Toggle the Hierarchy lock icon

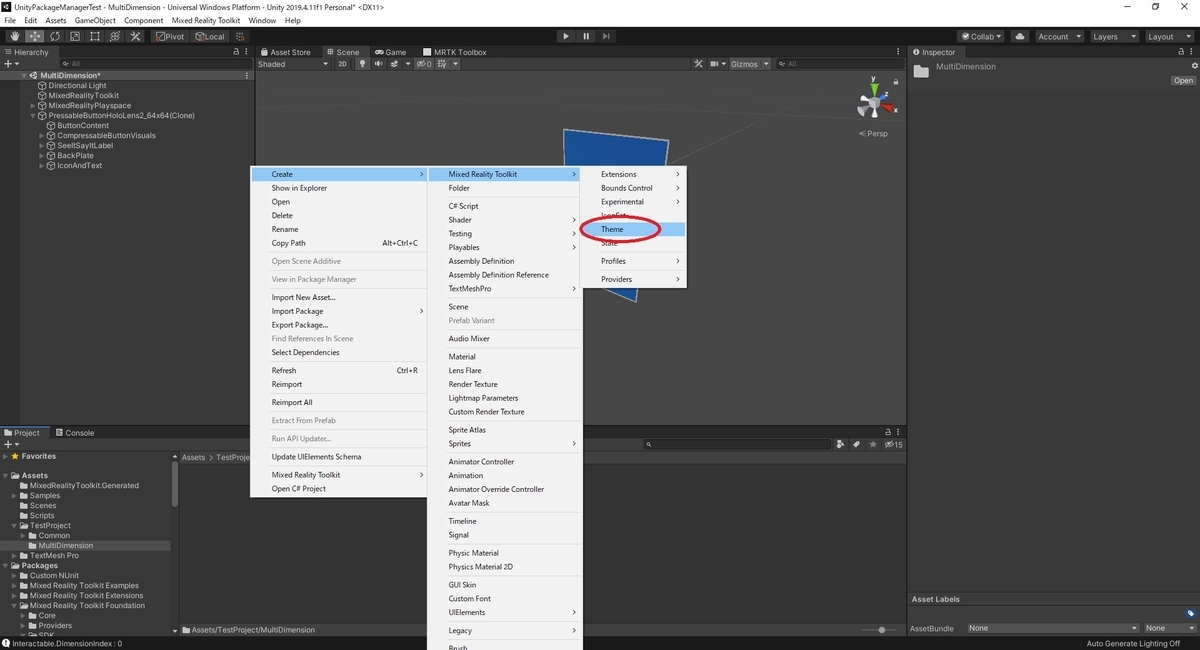coord(236,52)
